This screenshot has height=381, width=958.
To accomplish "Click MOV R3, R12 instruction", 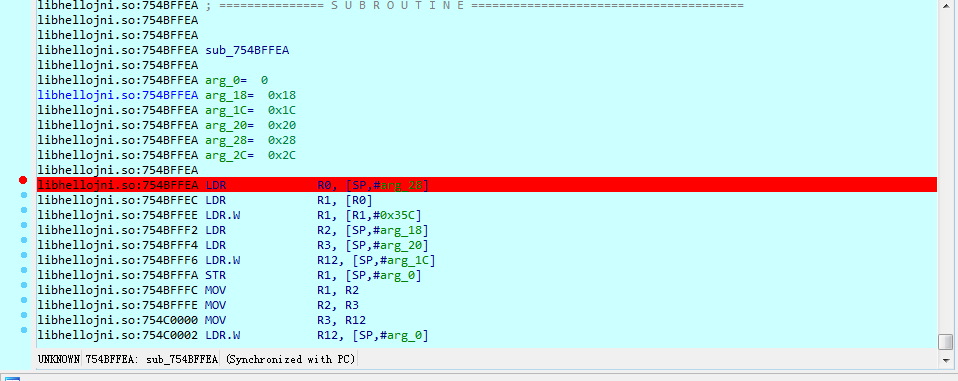I will 286,320.
